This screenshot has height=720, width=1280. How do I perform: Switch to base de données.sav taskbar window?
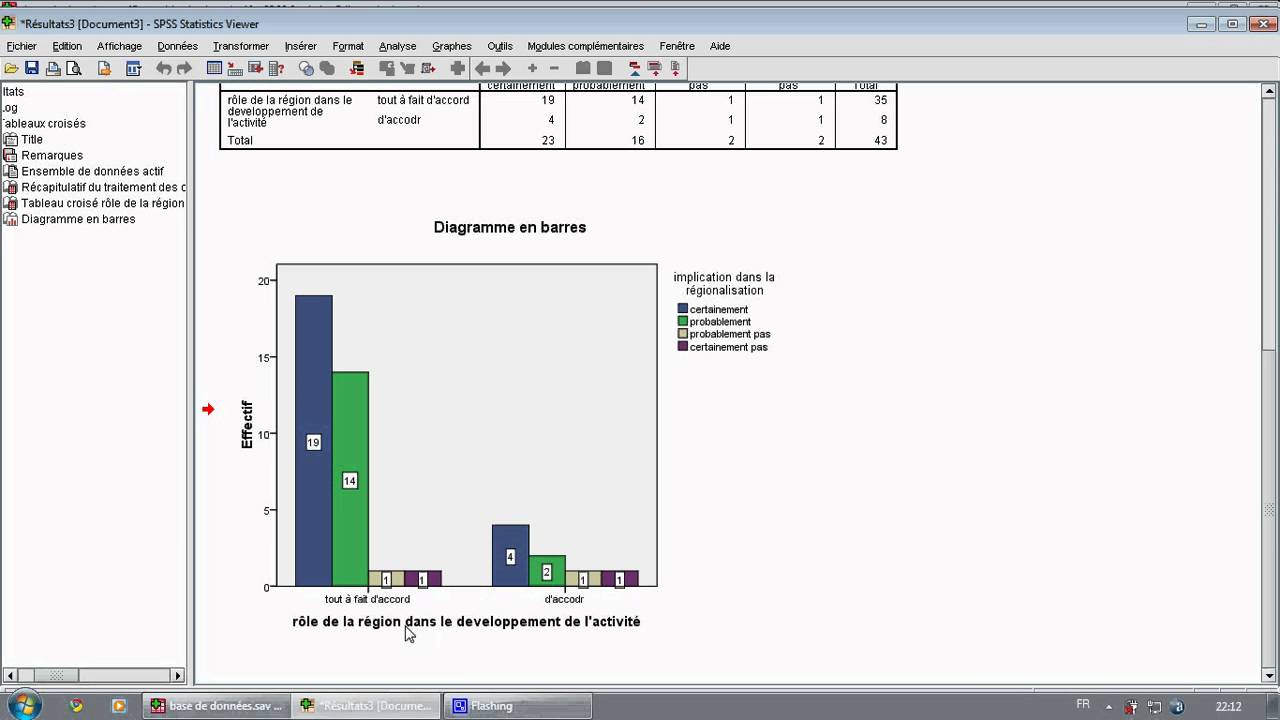coord(217,706)
